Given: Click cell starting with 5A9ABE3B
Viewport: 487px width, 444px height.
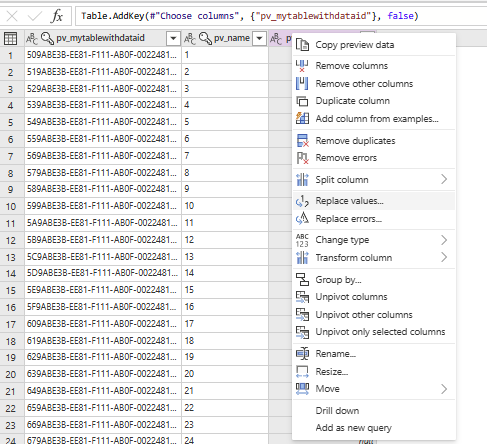Looking at the screenshot, I should pyautogui.click(x=103, y=223).
